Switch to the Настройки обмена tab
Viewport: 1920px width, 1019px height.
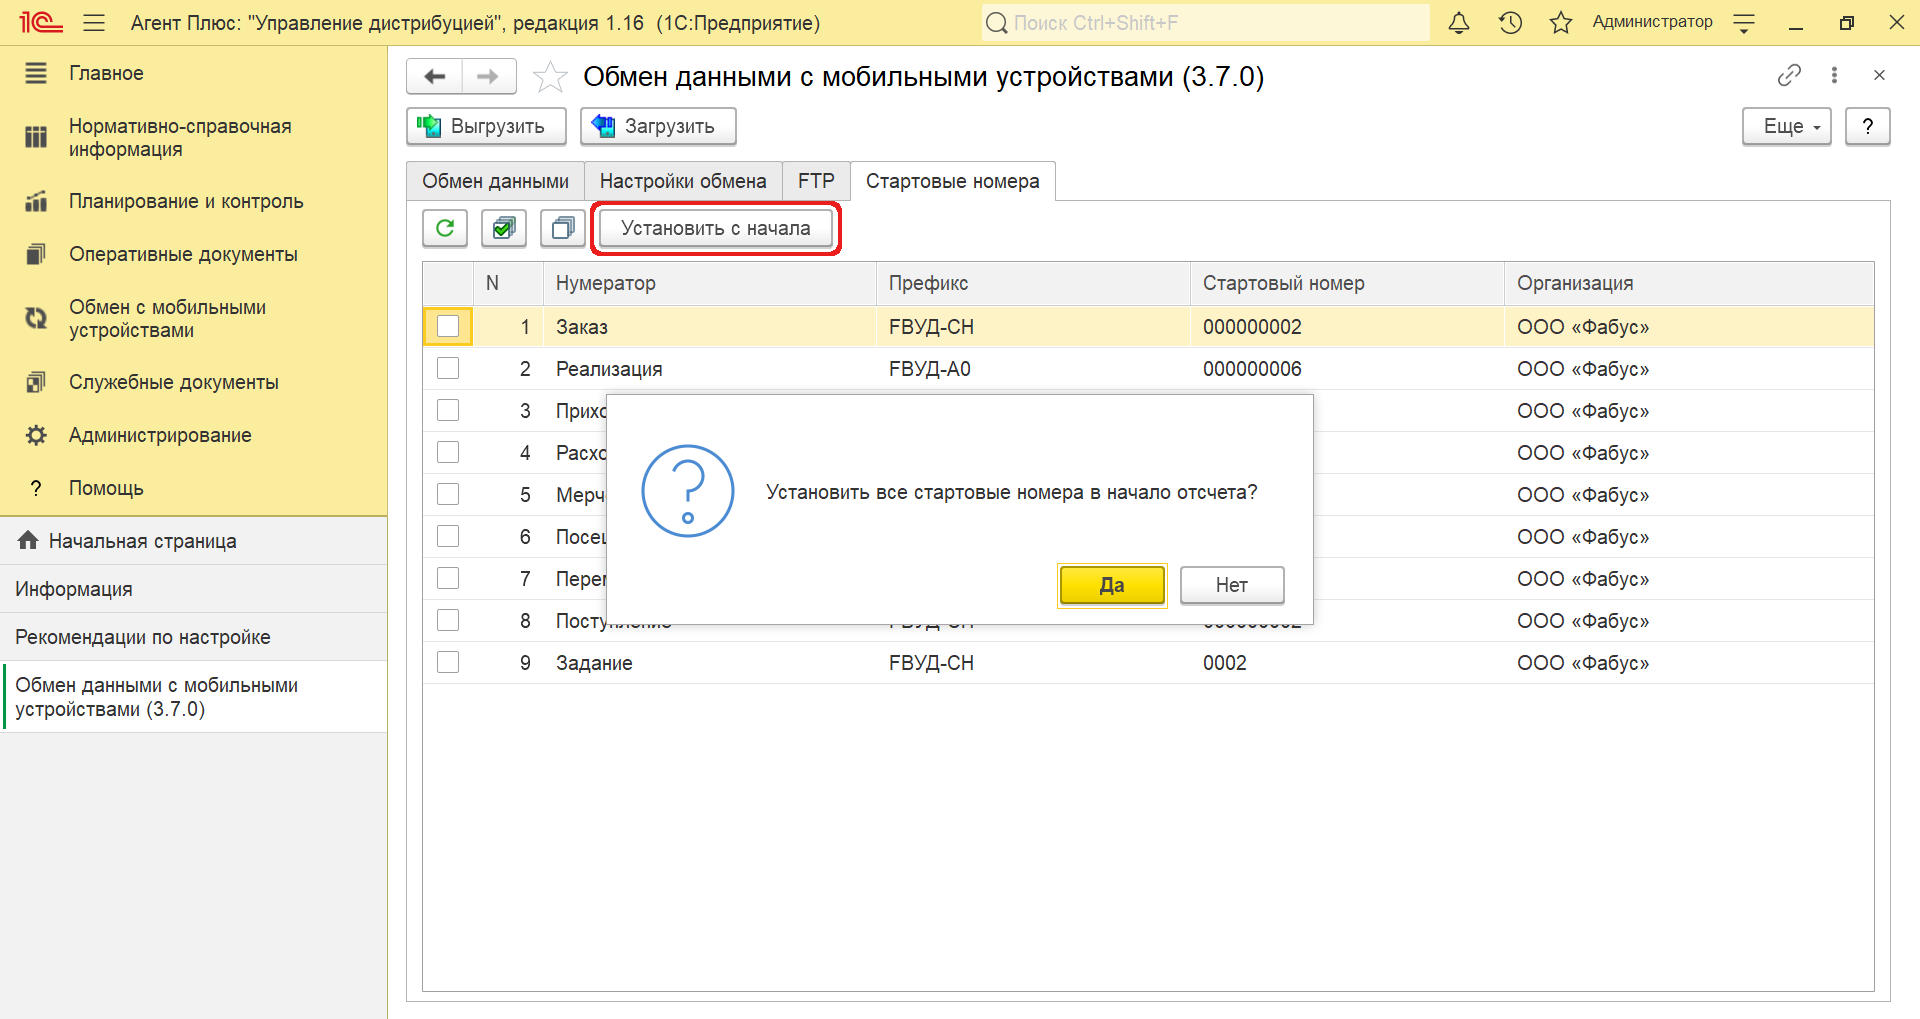coord(683,181)
